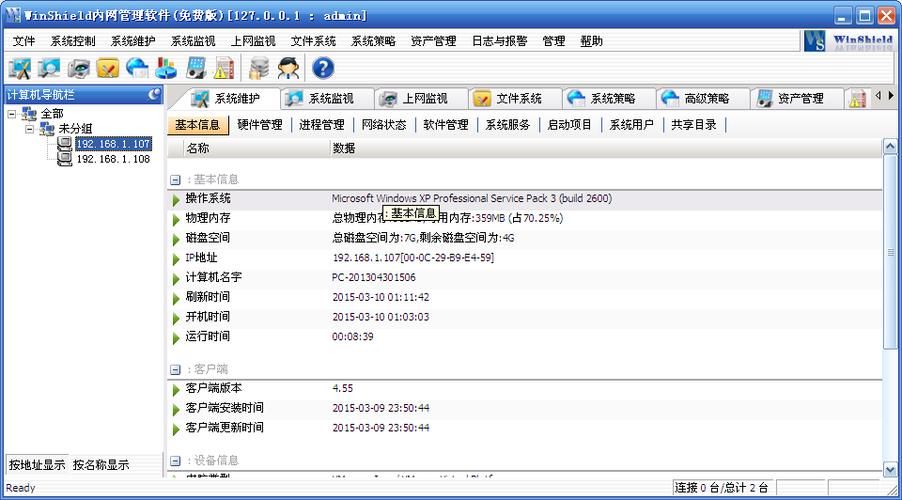Open the 帮助 menu

[x=591, y=41]
